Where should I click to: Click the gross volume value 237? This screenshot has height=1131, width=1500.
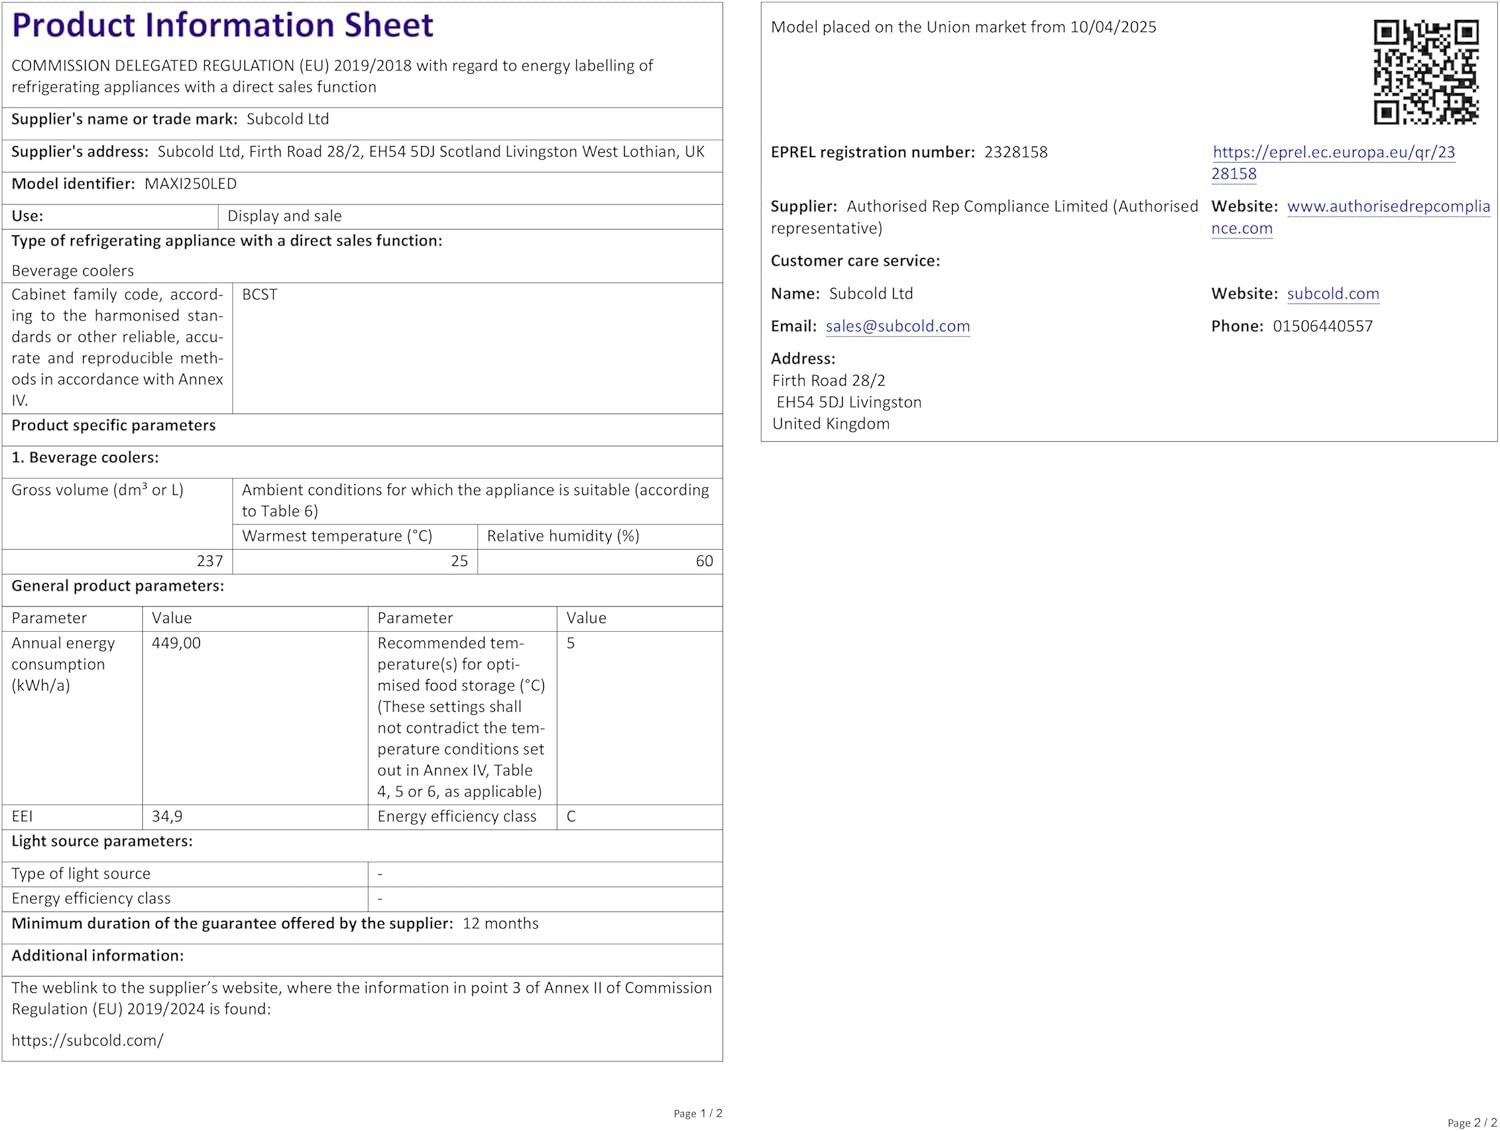pyautogui.click(x=210, y=561)
